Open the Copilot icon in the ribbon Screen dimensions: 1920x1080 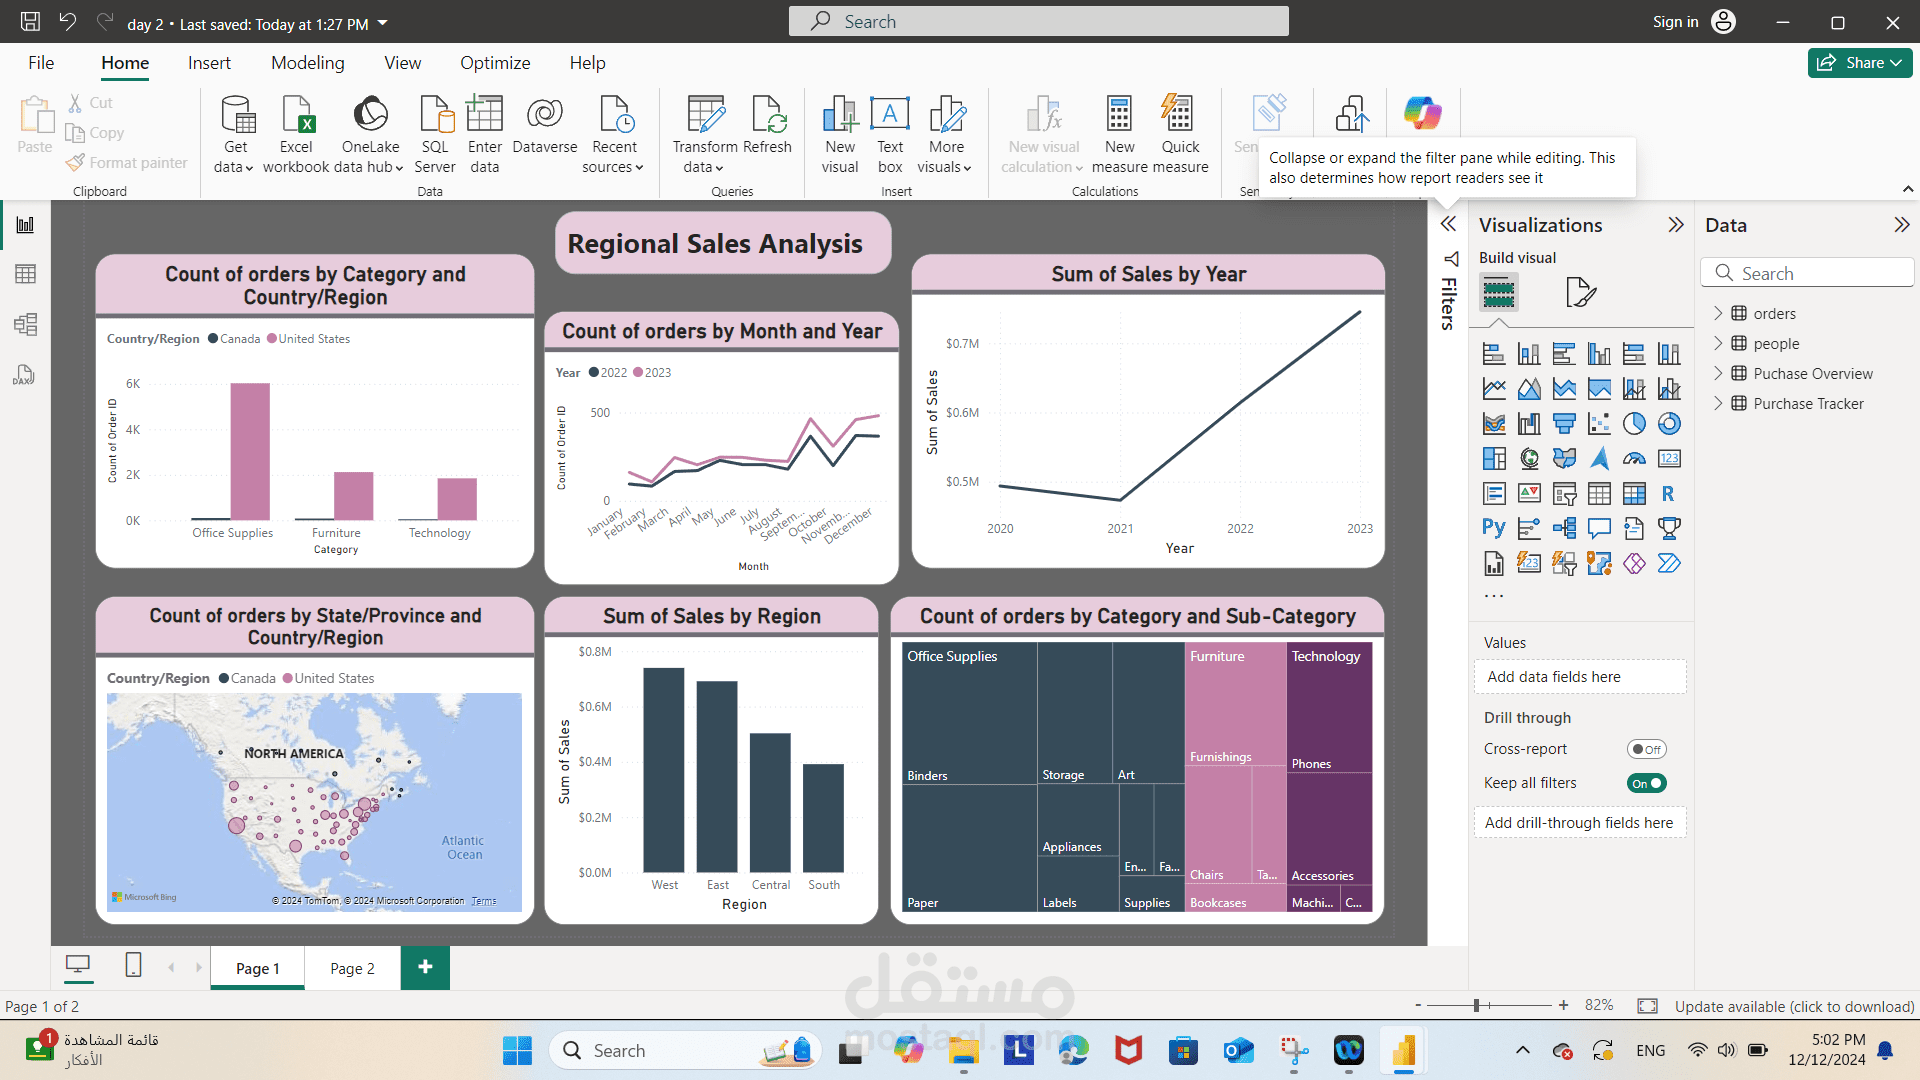click(1422, 113)
